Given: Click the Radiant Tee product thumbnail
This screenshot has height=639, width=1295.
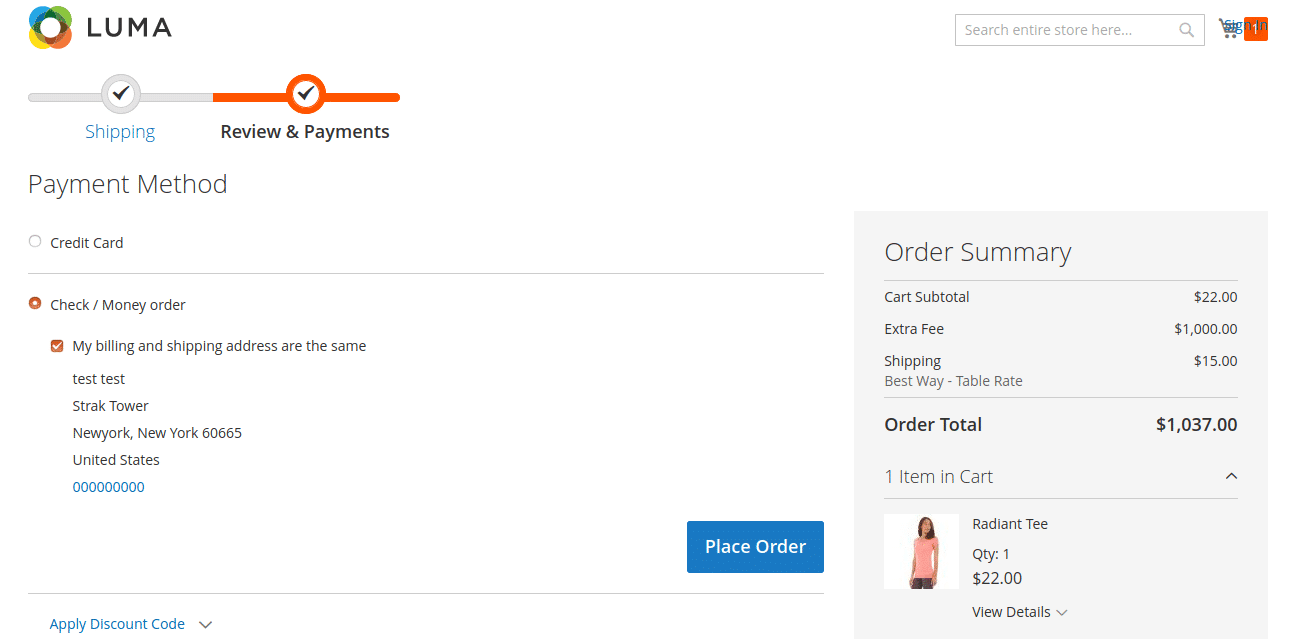Looking at the screenshot, I should pos(921,551).
